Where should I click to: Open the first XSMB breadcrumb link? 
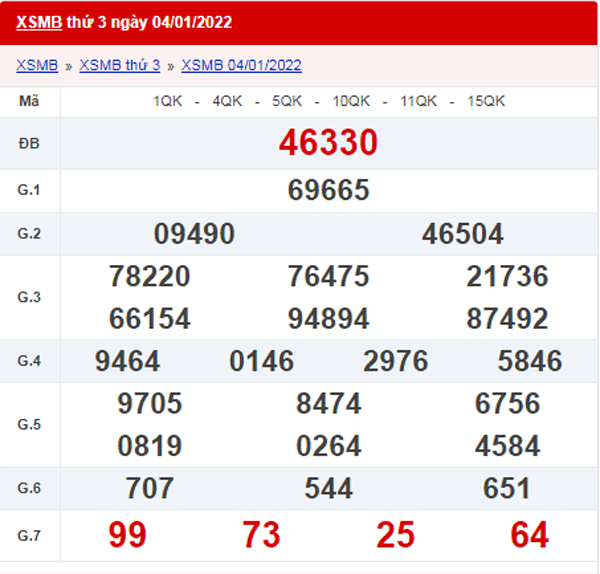[36, 66]
